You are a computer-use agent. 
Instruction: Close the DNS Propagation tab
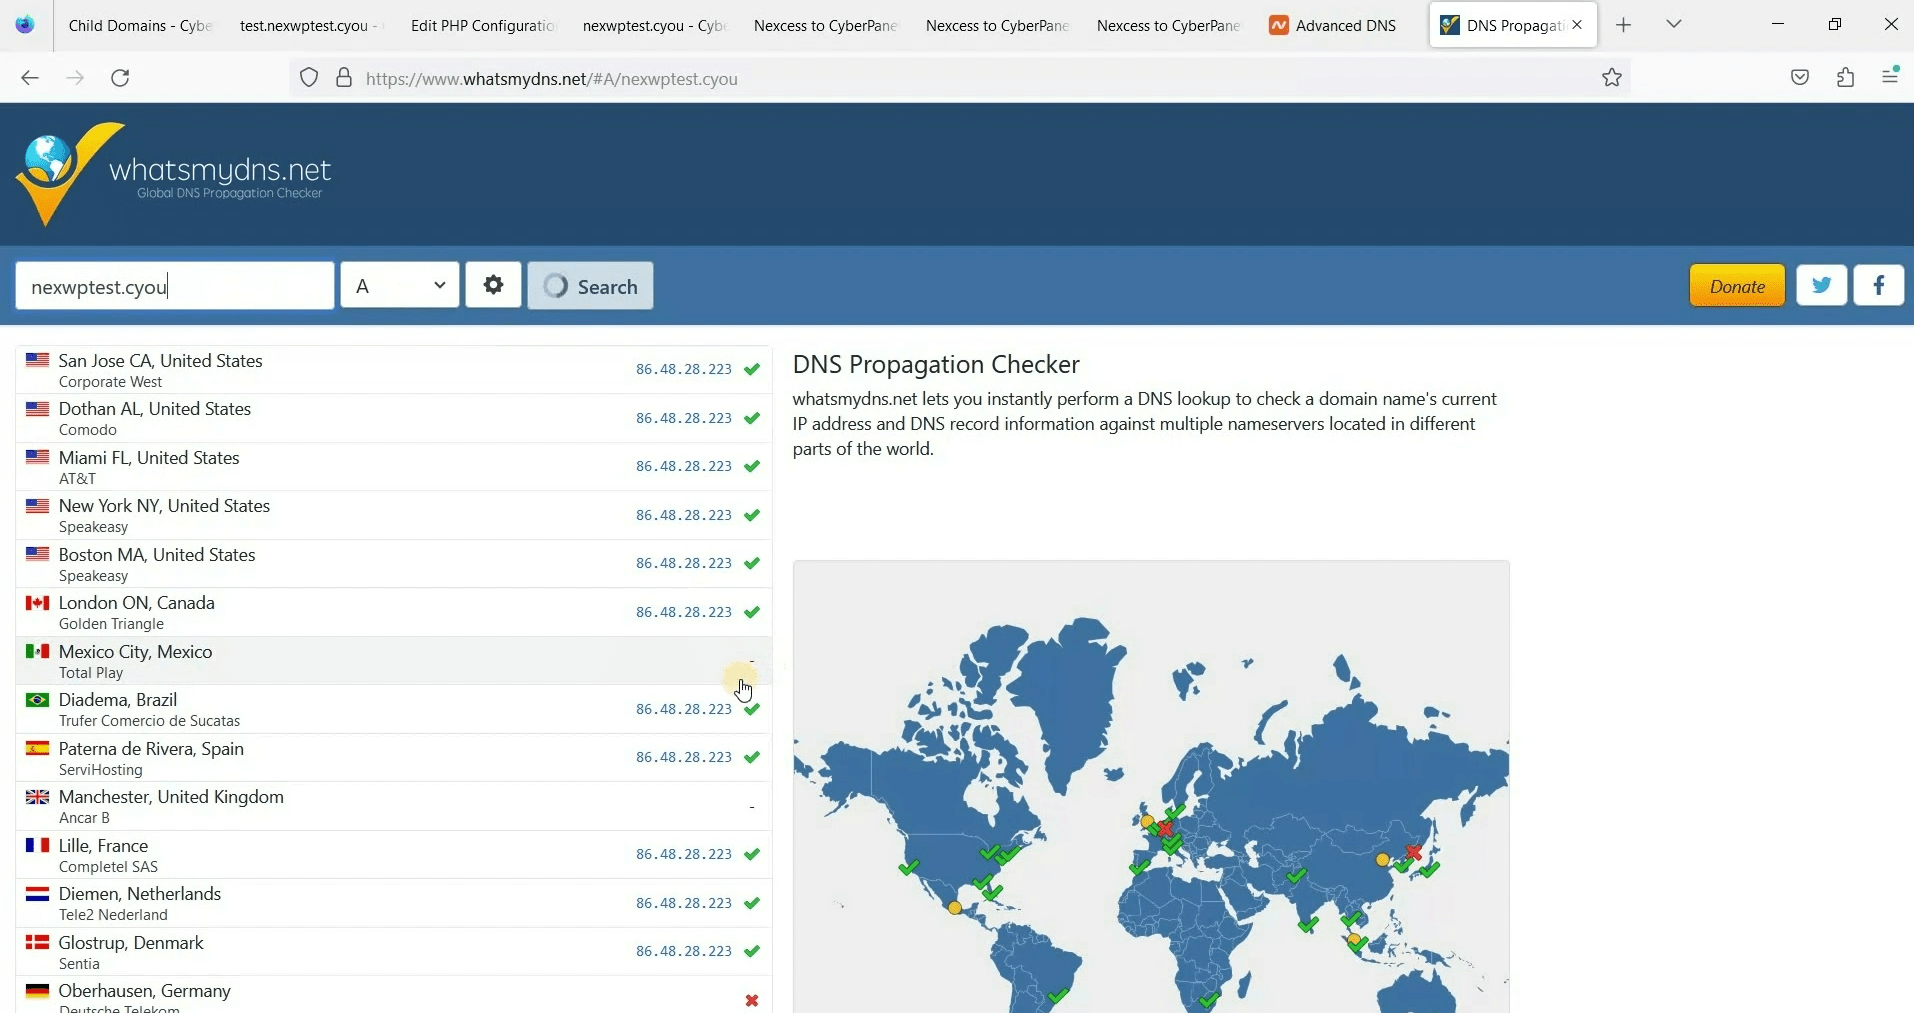pyautogui.click(x=1577, y=25)
